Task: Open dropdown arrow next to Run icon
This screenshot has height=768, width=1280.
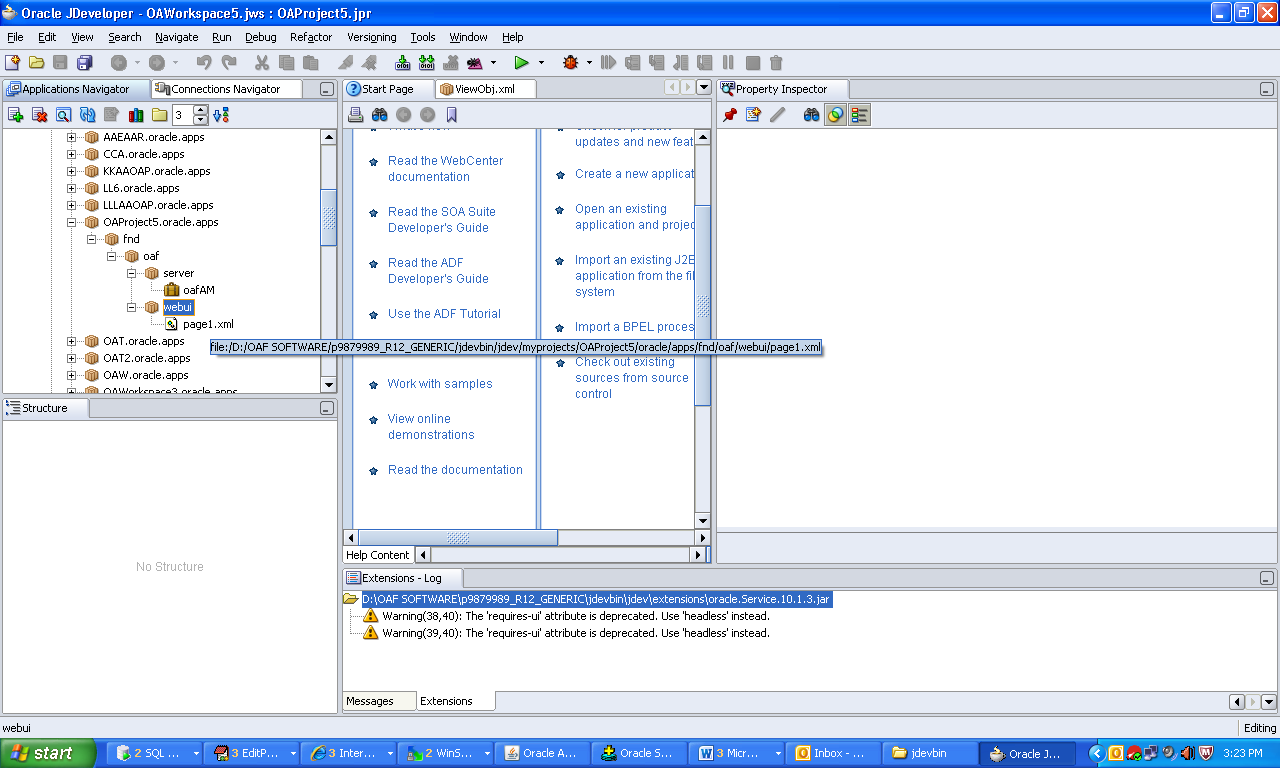Action: (x=541, y=62)
